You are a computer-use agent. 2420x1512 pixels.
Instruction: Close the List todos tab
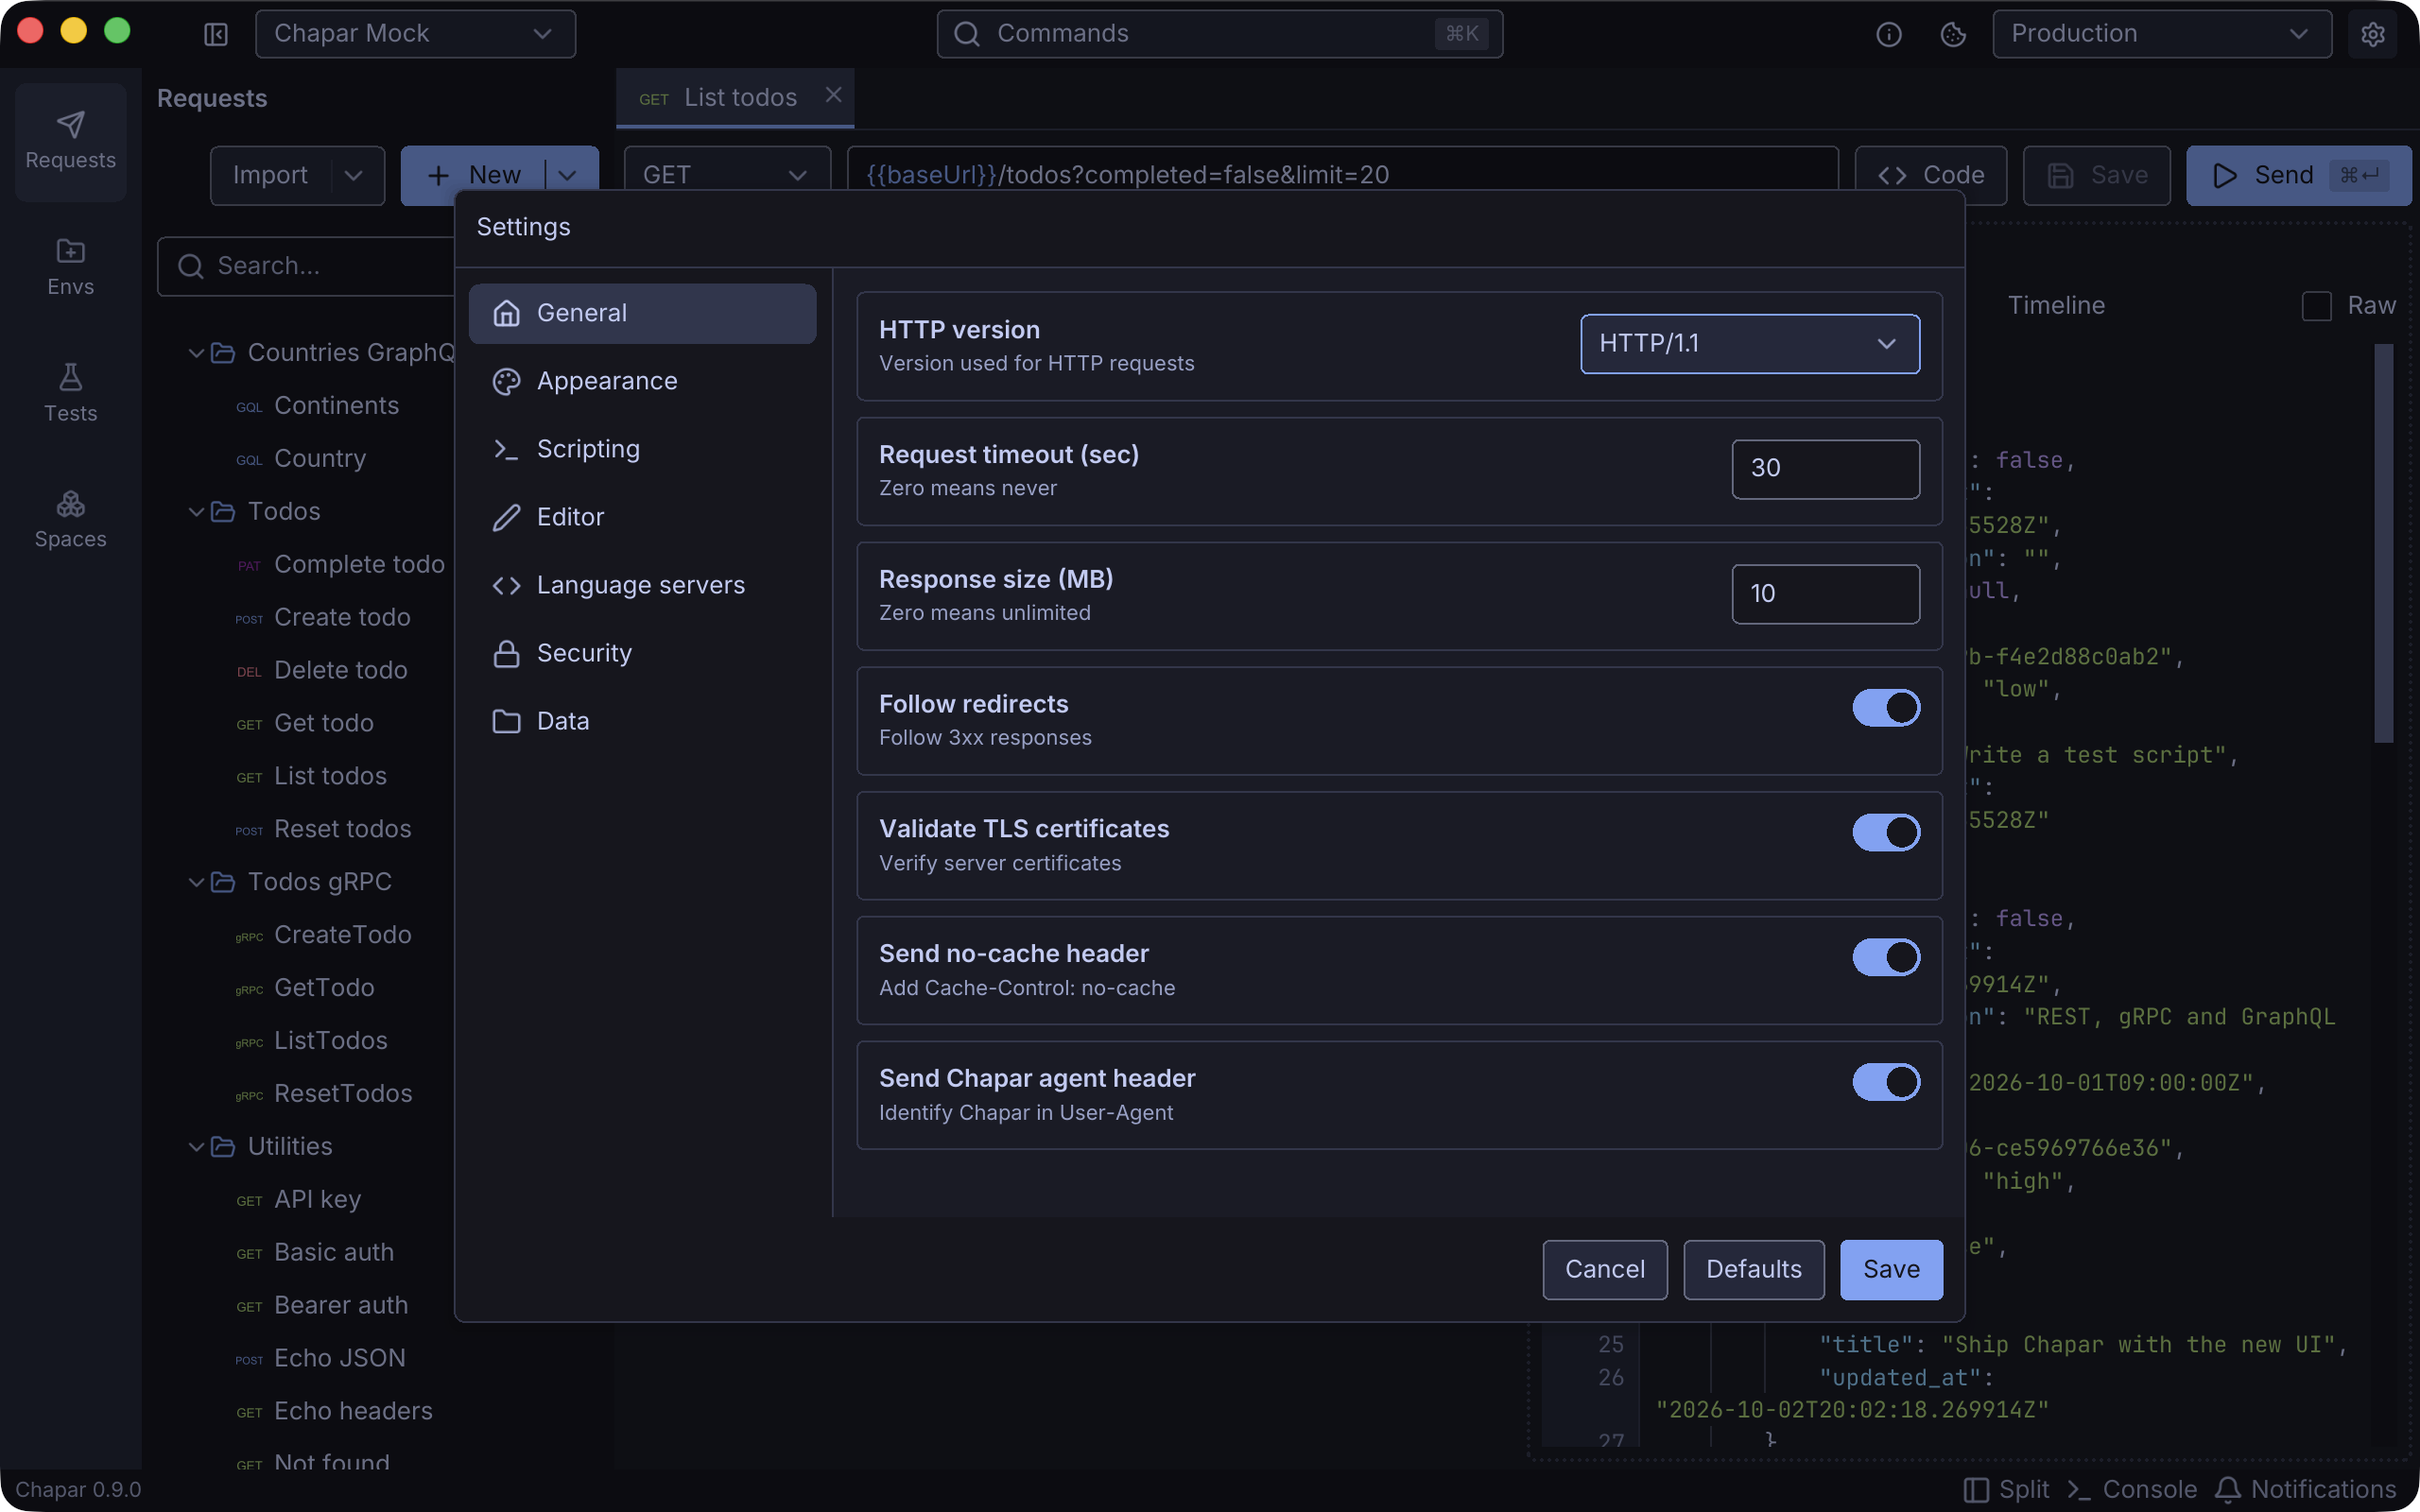point(833,95)
